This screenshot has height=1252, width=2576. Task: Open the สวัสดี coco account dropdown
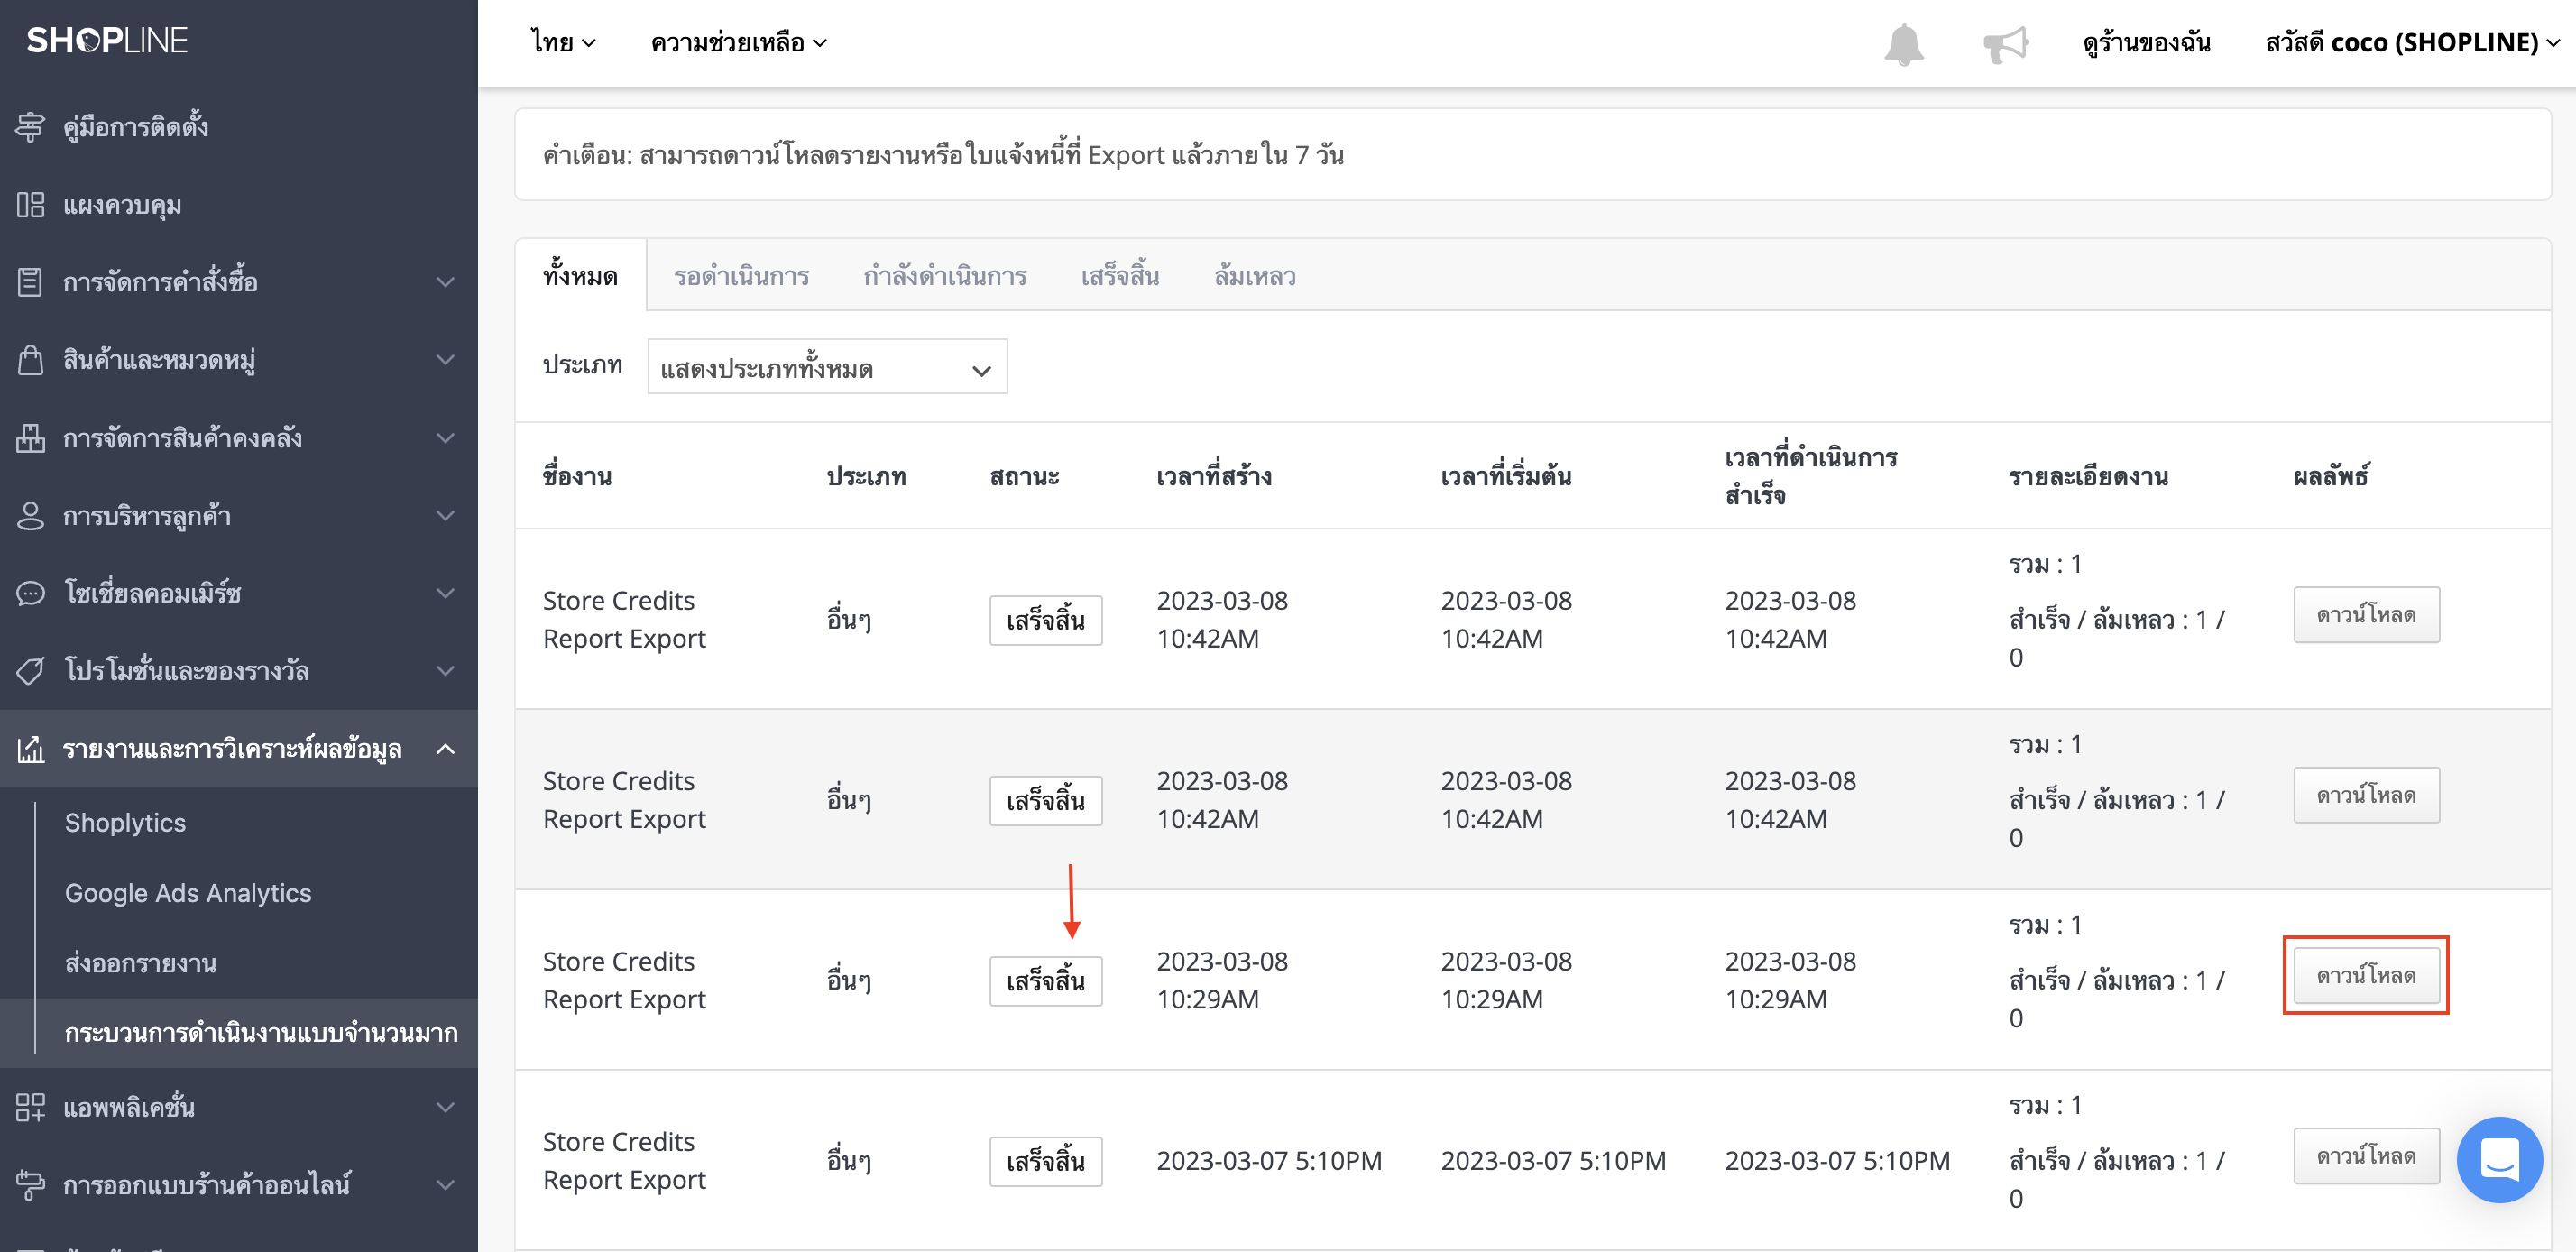2411,42
